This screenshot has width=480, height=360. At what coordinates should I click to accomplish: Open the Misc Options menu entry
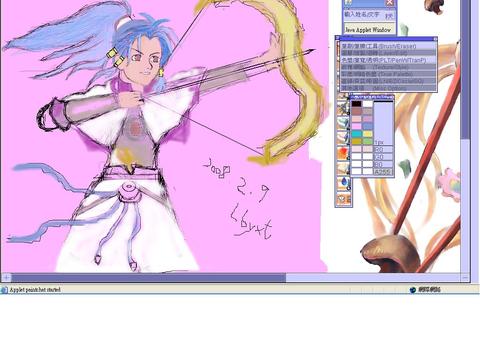[x=388, y=88]
